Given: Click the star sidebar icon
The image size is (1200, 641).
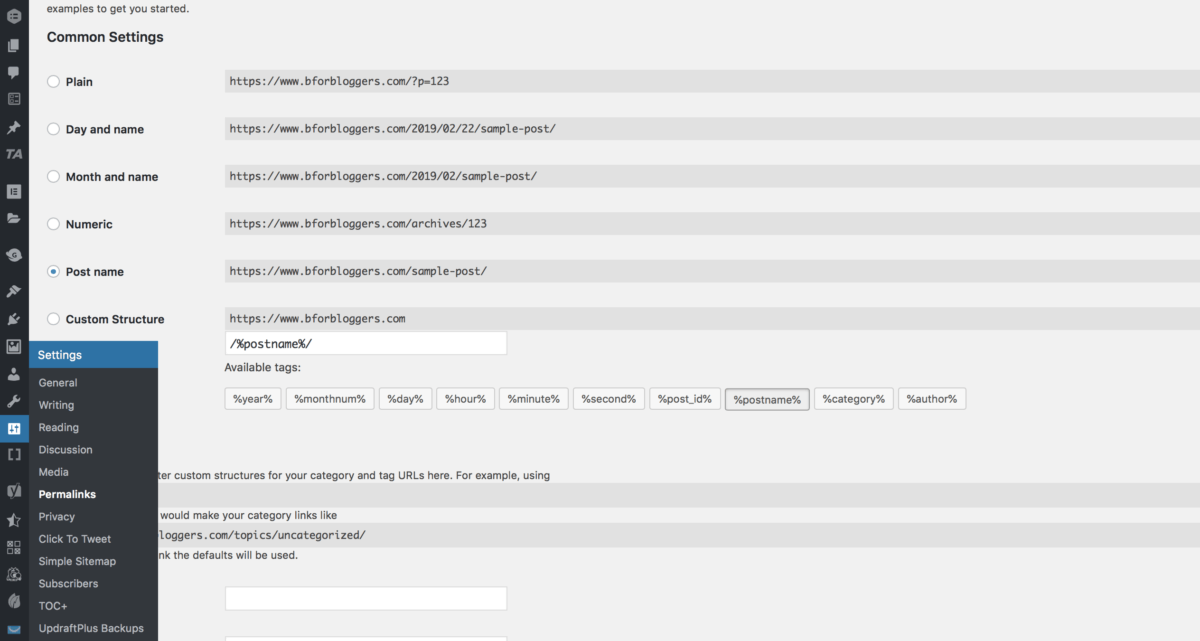Looking at the screenshot, I should (14, 520).
